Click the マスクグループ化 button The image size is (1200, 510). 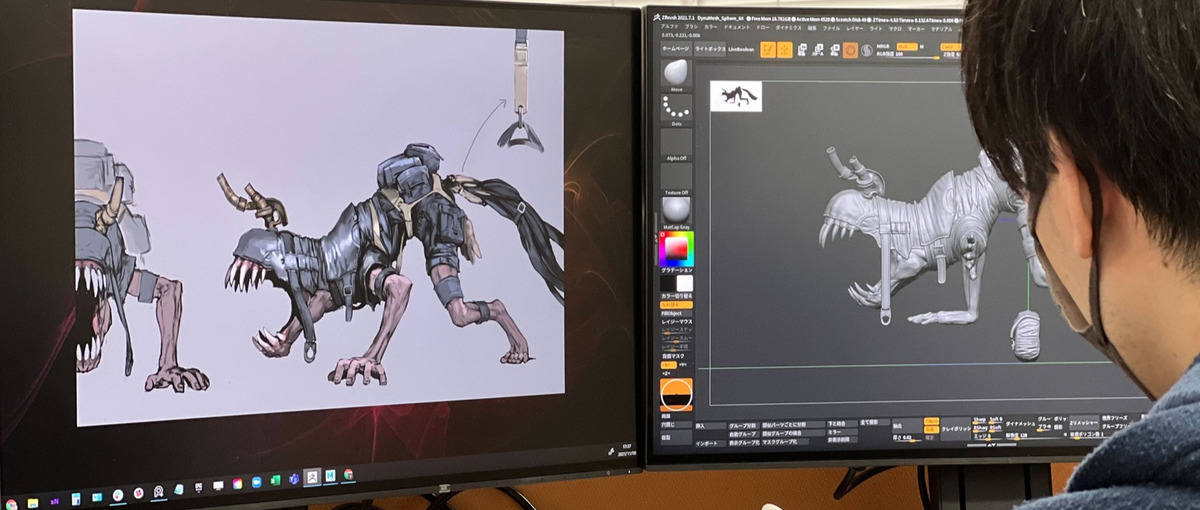[x=787, y=442]
